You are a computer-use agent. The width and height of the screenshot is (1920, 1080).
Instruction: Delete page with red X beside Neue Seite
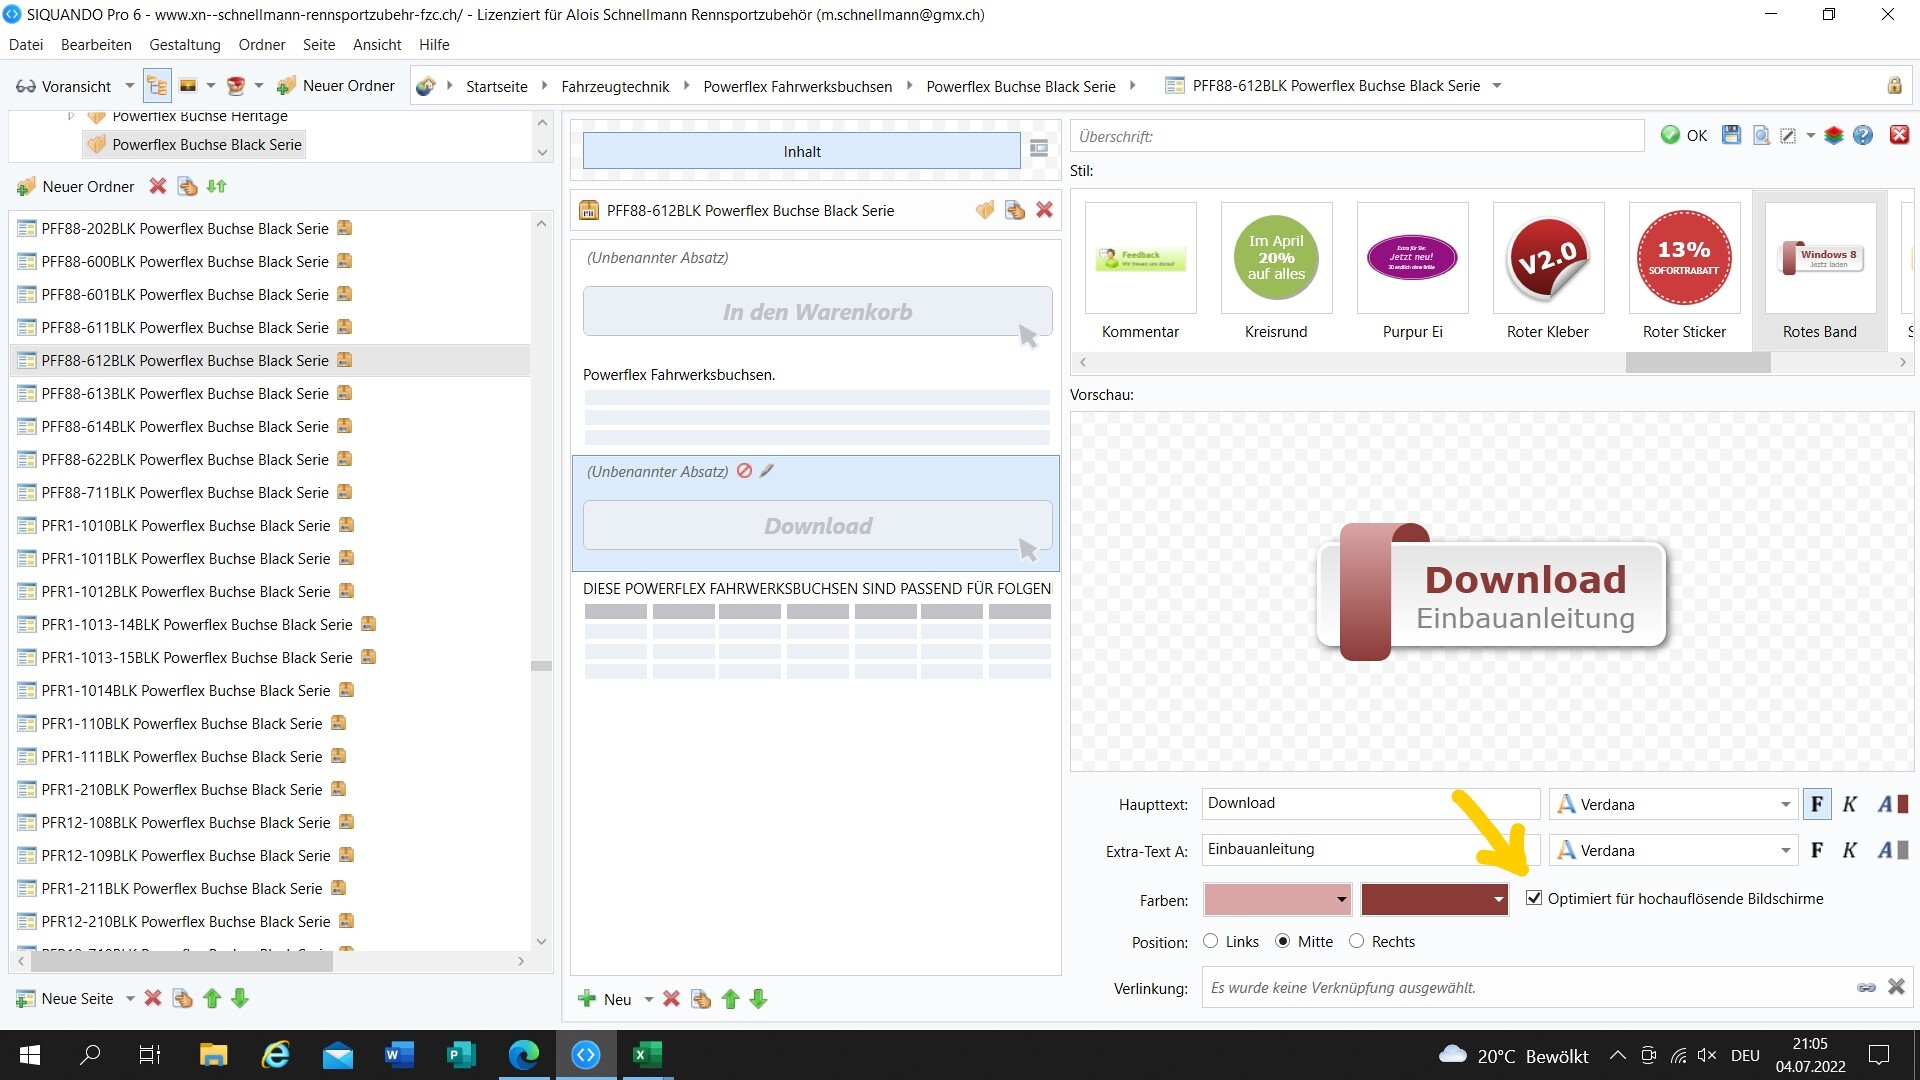click(152, 998)
